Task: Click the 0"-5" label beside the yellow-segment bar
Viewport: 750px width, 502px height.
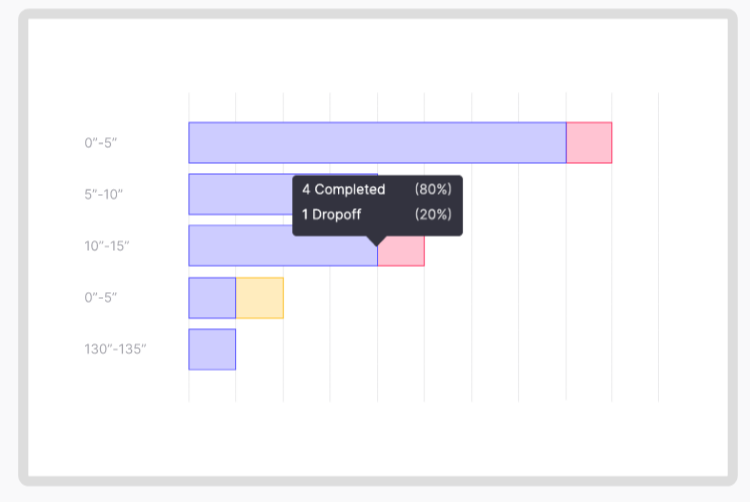Action: 101,298
